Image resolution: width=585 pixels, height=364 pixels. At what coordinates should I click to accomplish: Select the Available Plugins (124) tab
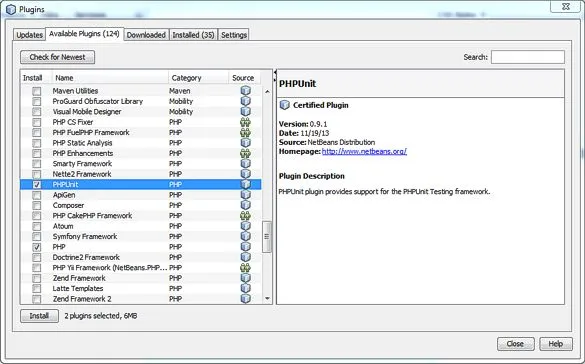84,34
